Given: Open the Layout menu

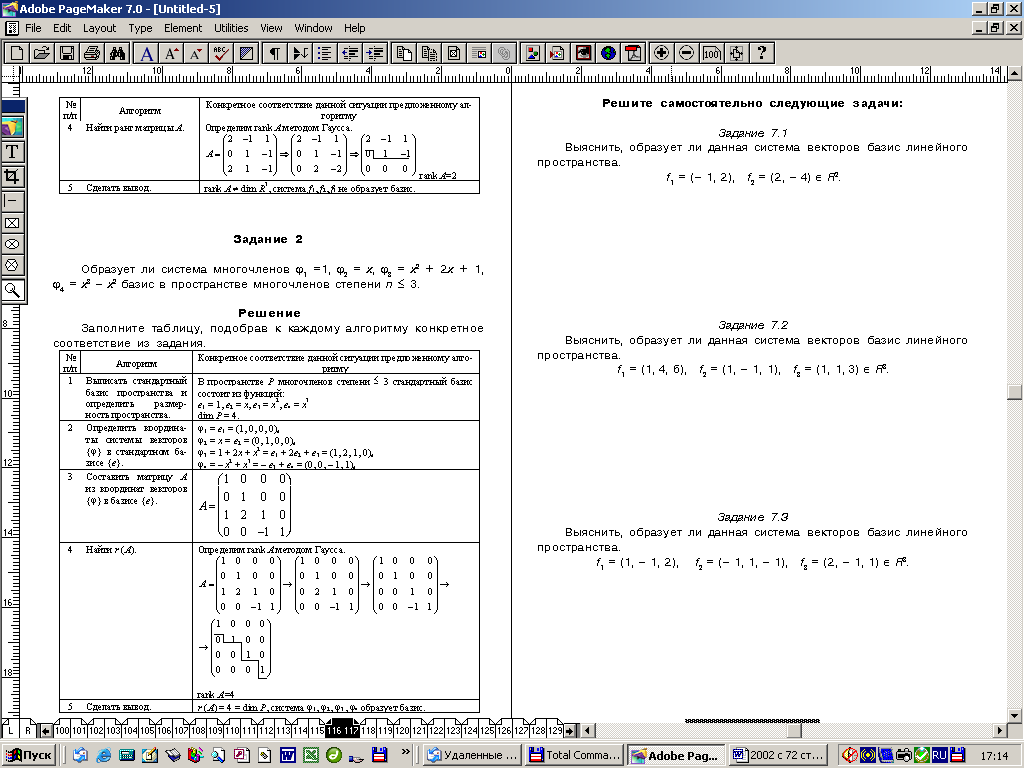Looking at the screenshot, I should pyautogui.click(x=99, y=28).
